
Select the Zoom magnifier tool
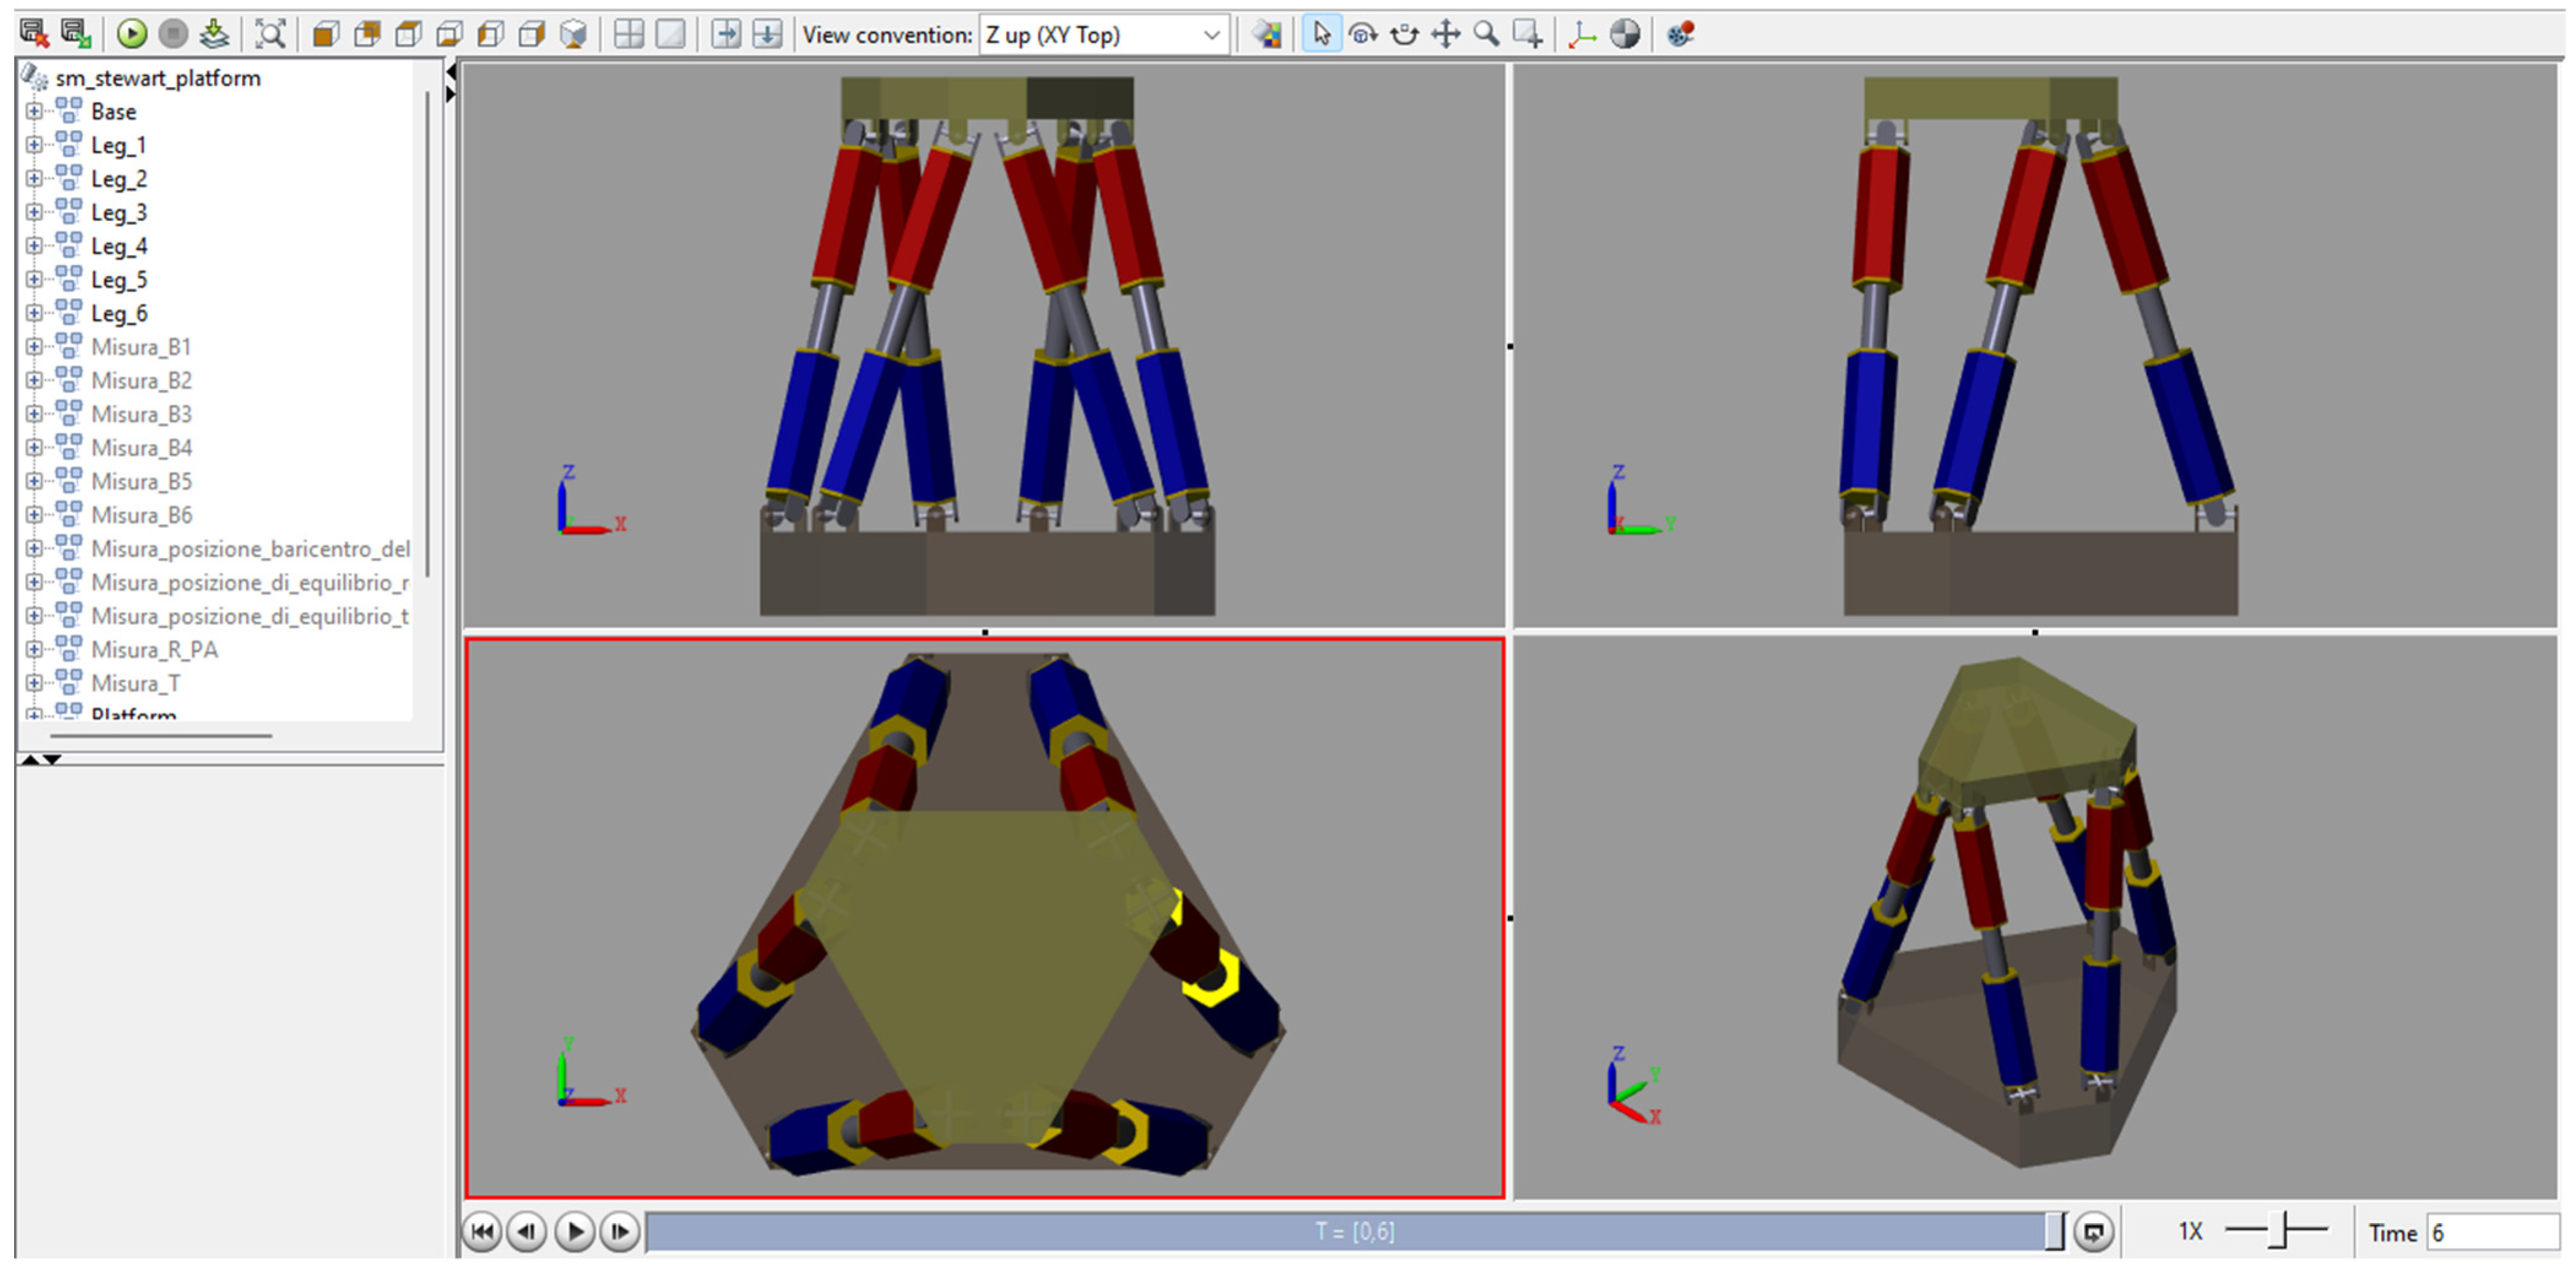(x=1486, y=34)
